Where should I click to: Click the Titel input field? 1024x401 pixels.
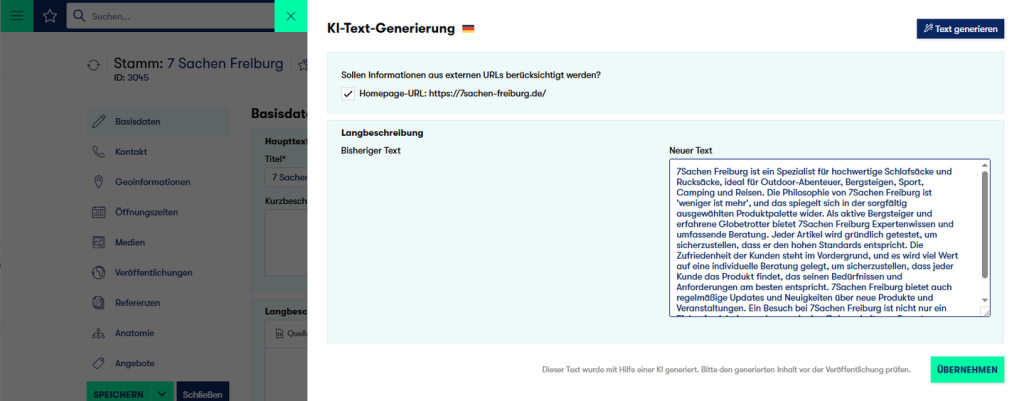pyautogui.click(x=286, y=178)
